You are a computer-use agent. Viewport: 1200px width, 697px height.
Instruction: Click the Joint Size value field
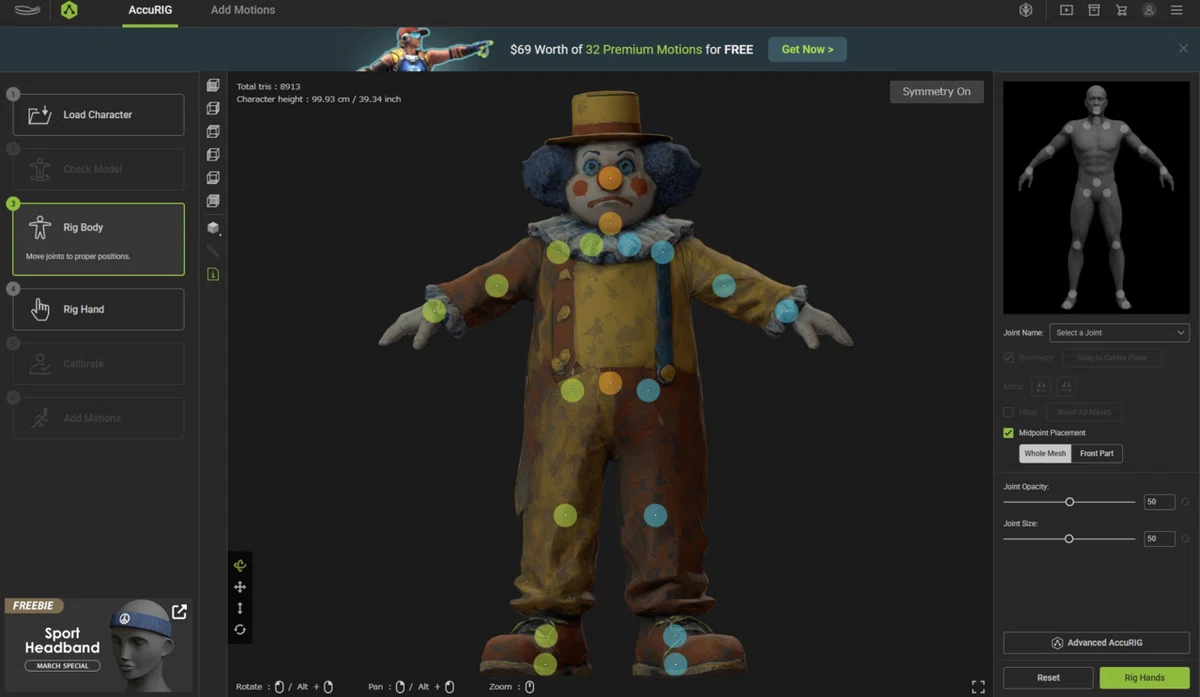(x=1159, y=538)
